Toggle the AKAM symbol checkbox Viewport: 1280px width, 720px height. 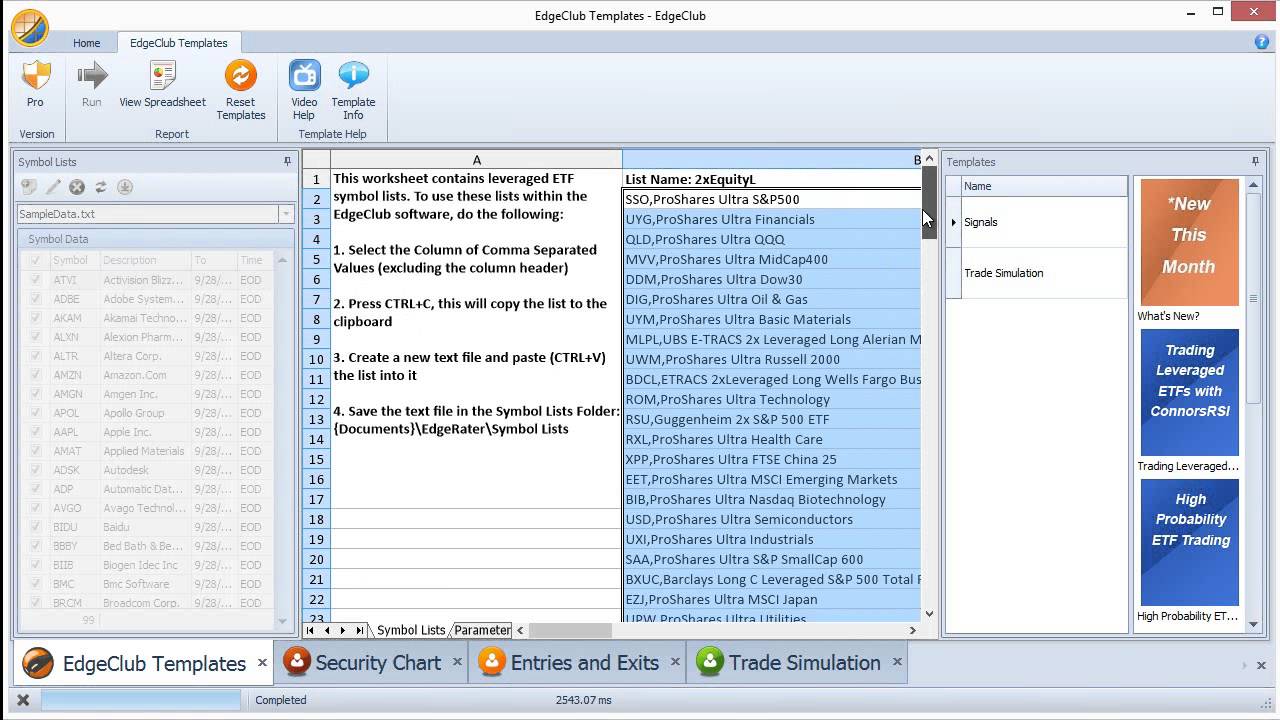pos(36,318)
